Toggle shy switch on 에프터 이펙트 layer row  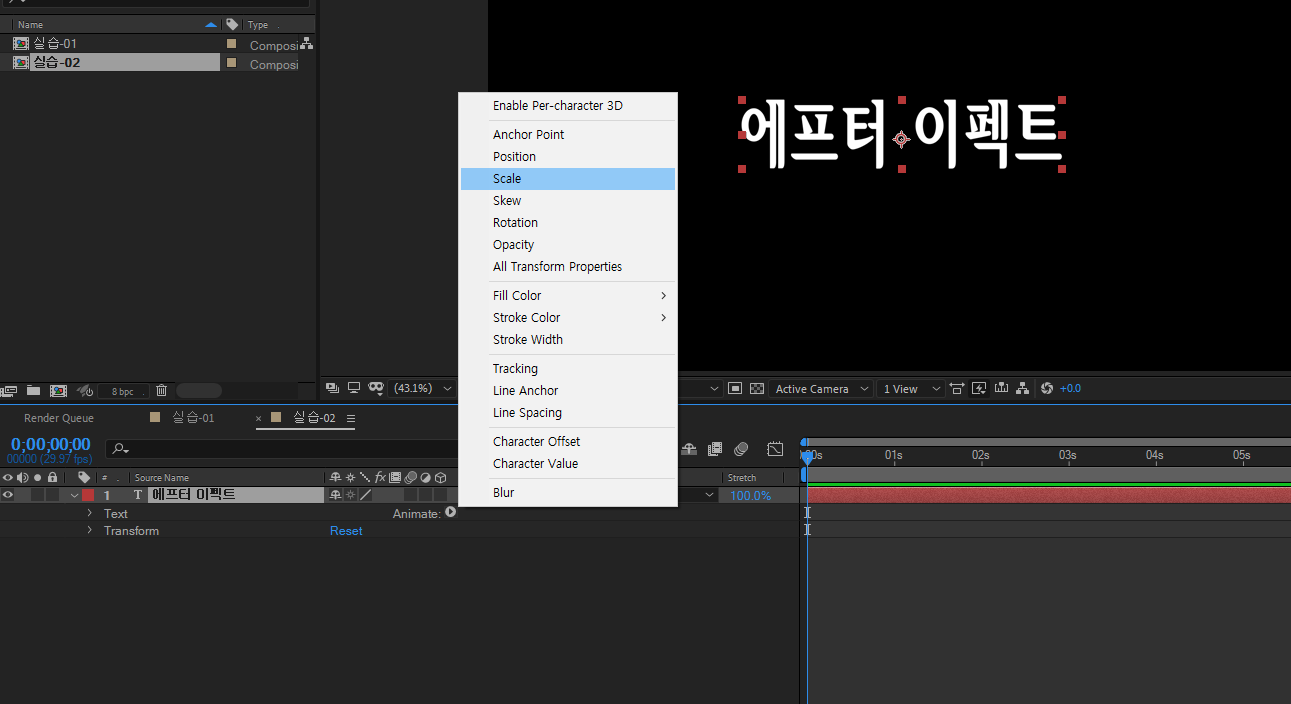click(335, 495)
